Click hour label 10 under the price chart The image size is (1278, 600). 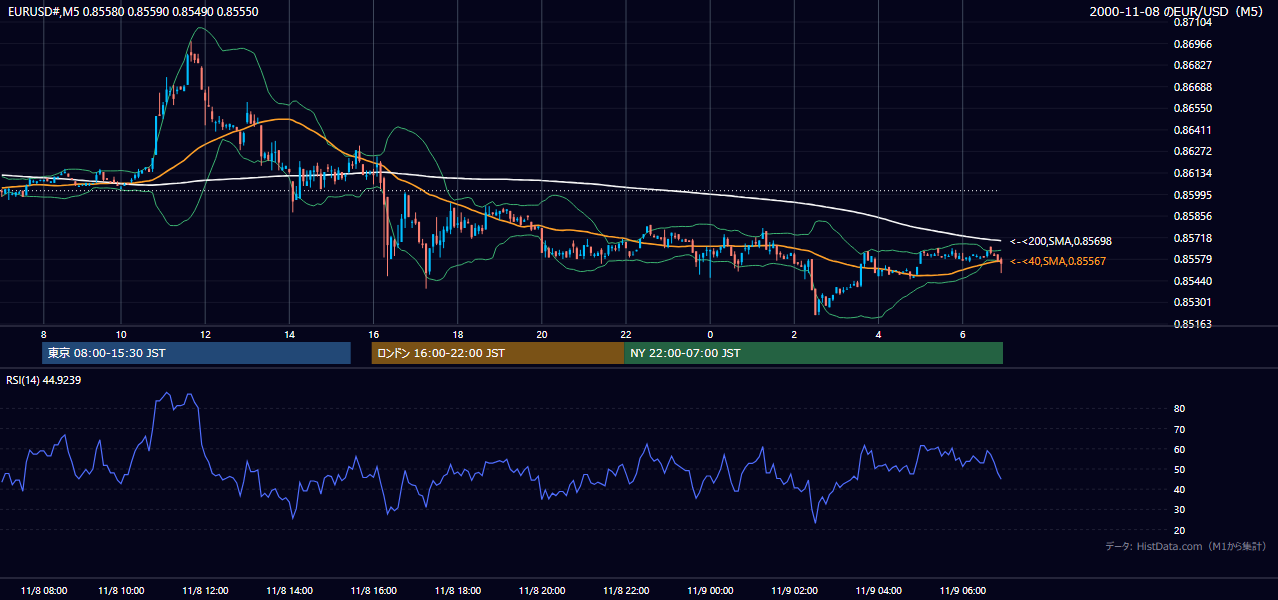(121, 334)
